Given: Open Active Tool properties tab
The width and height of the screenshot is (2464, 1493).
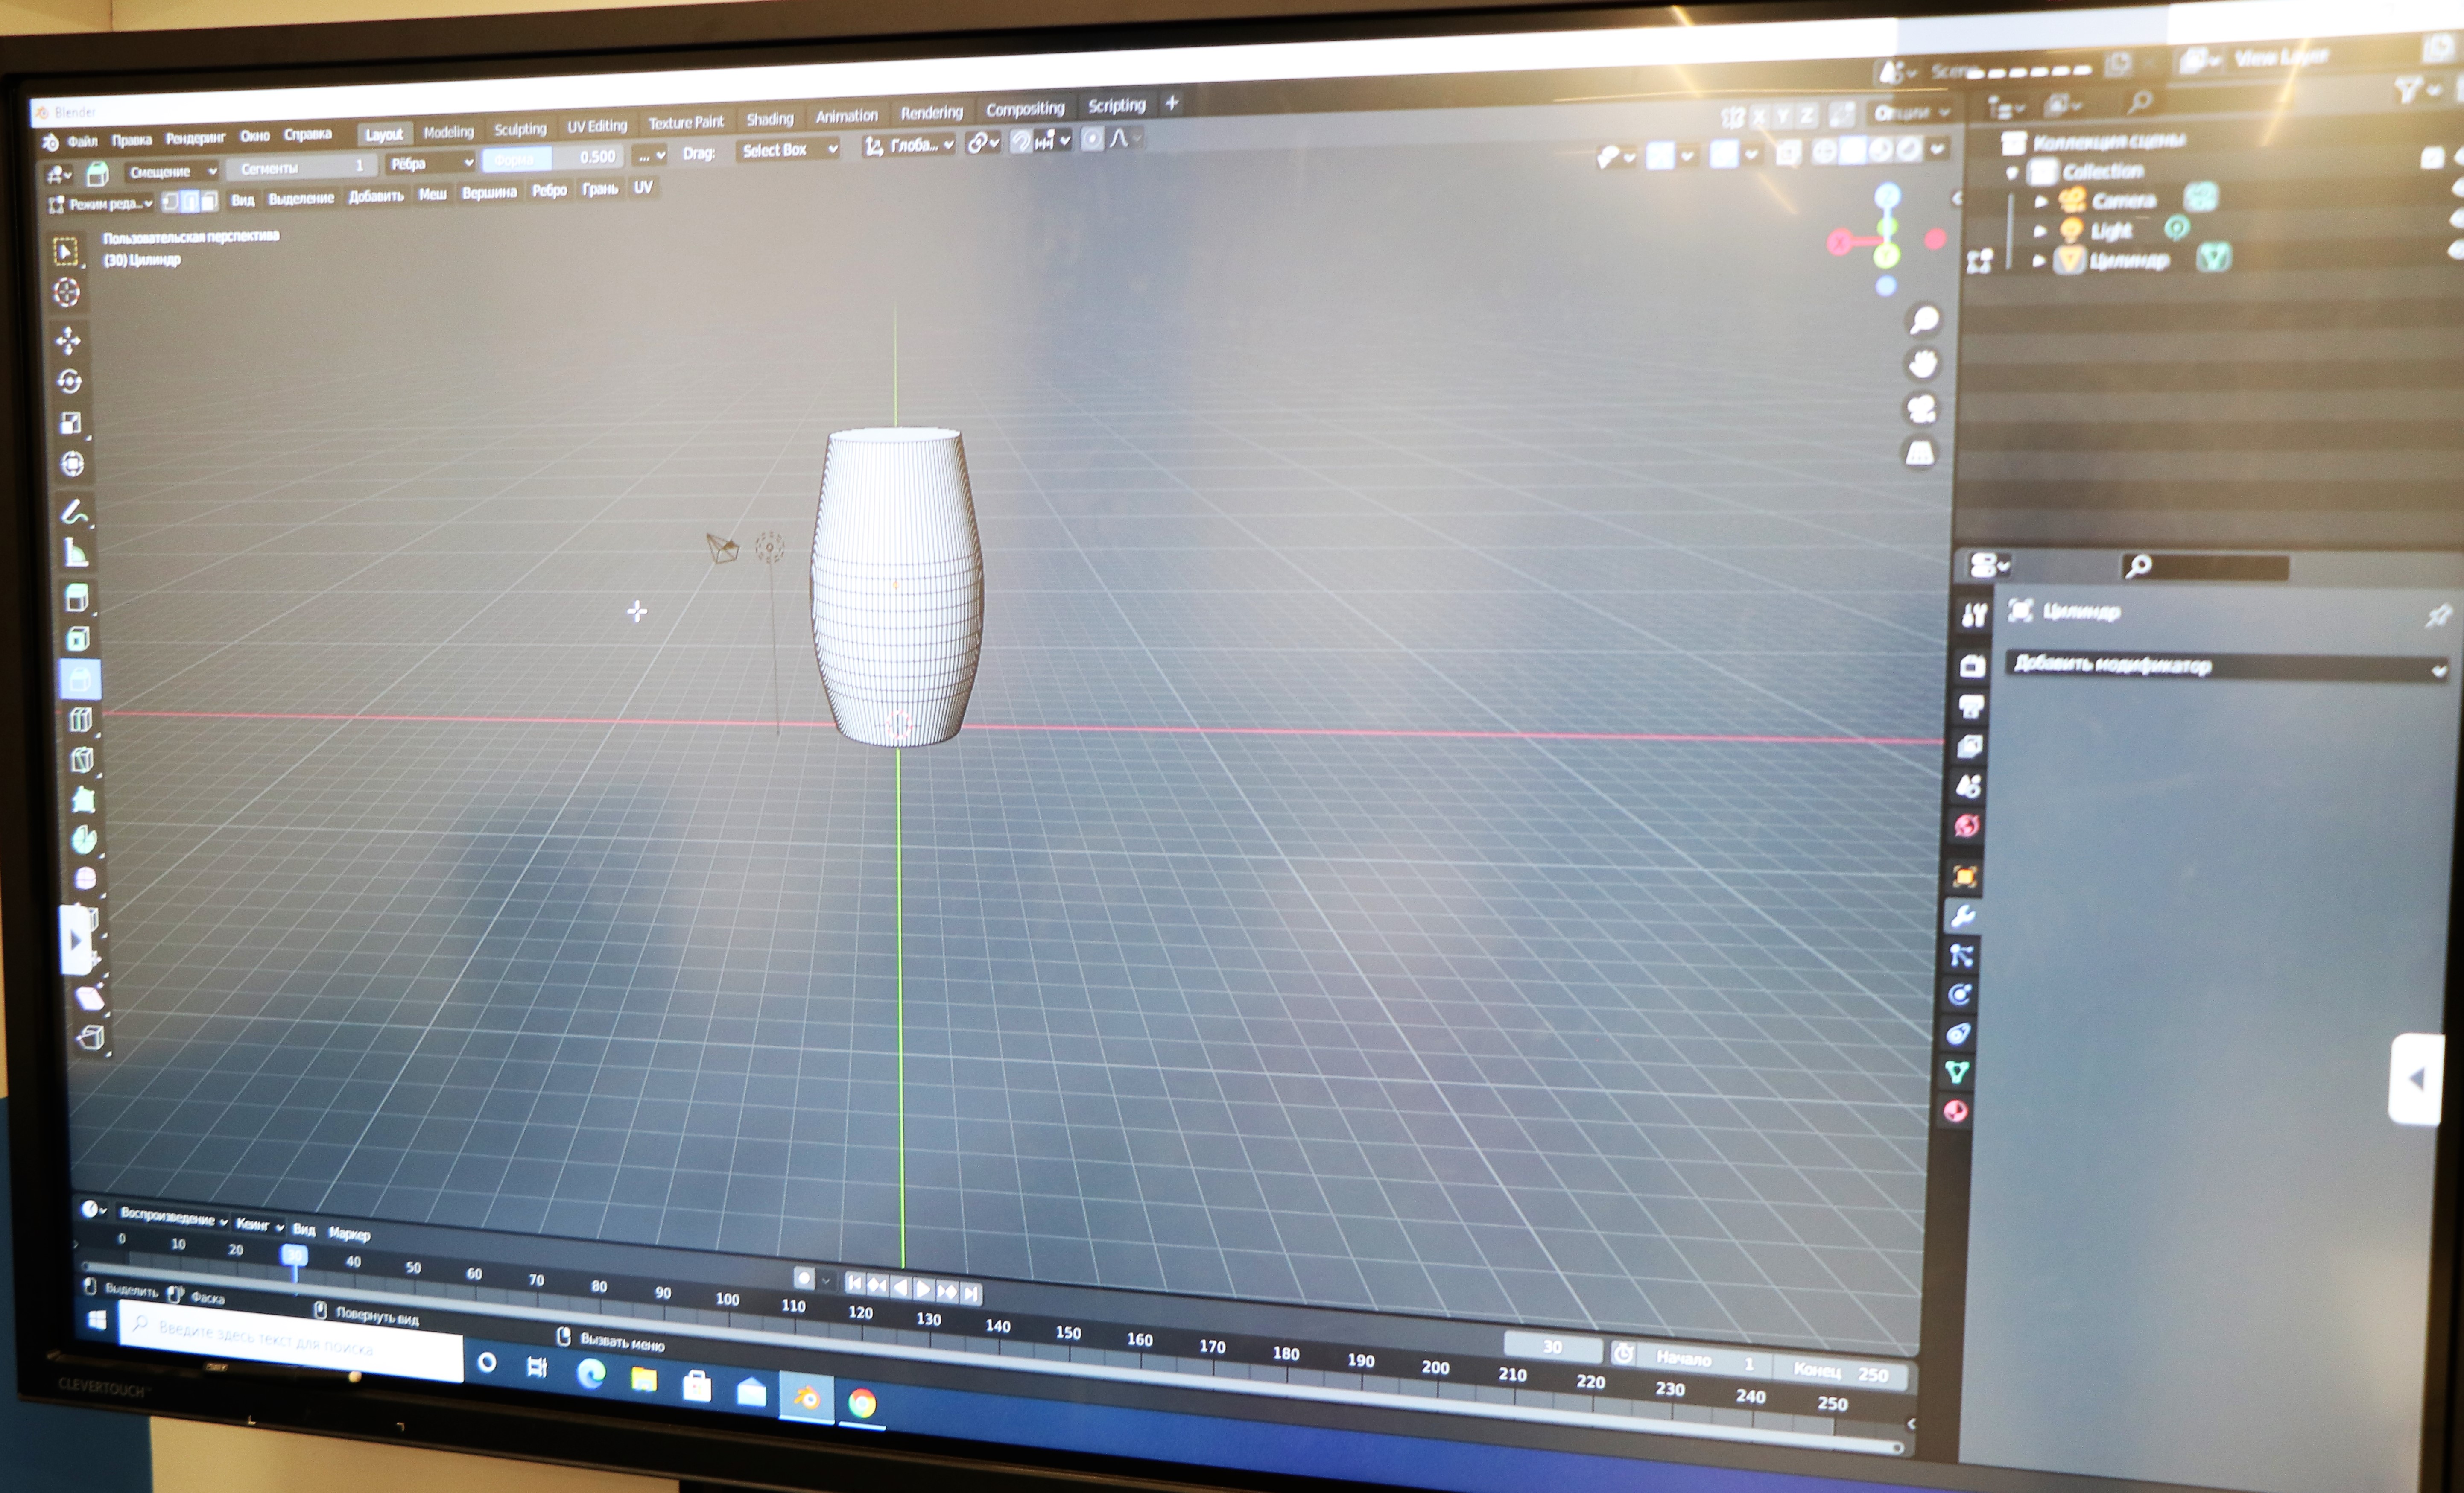Looking at the screenshot, I should (1973, 615).
